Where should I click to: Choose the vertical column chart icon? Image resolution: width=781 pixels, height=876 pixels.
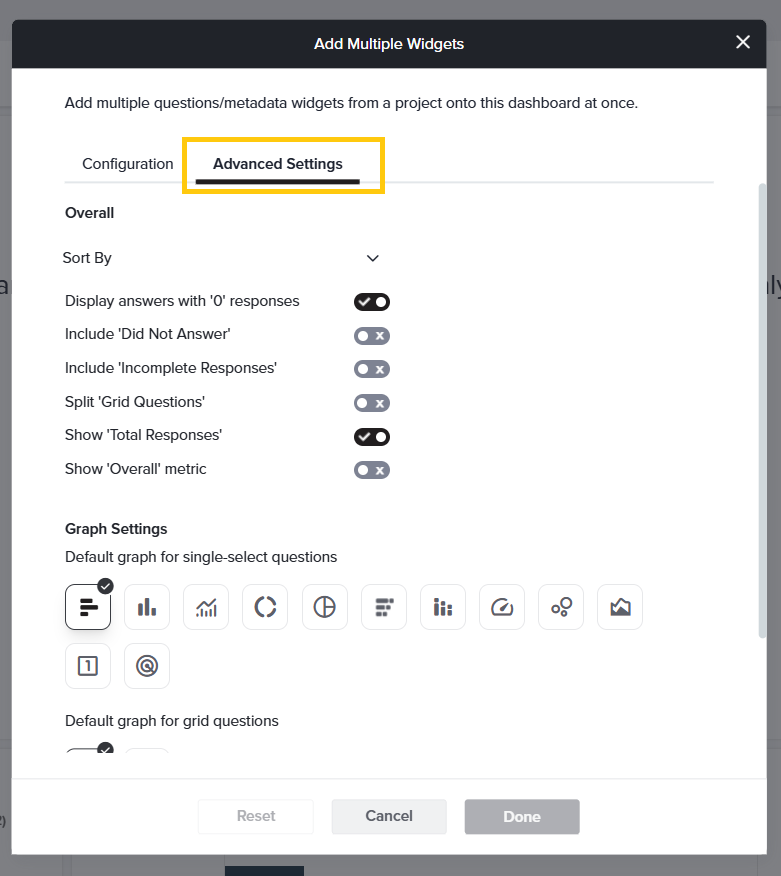[147, 607]
